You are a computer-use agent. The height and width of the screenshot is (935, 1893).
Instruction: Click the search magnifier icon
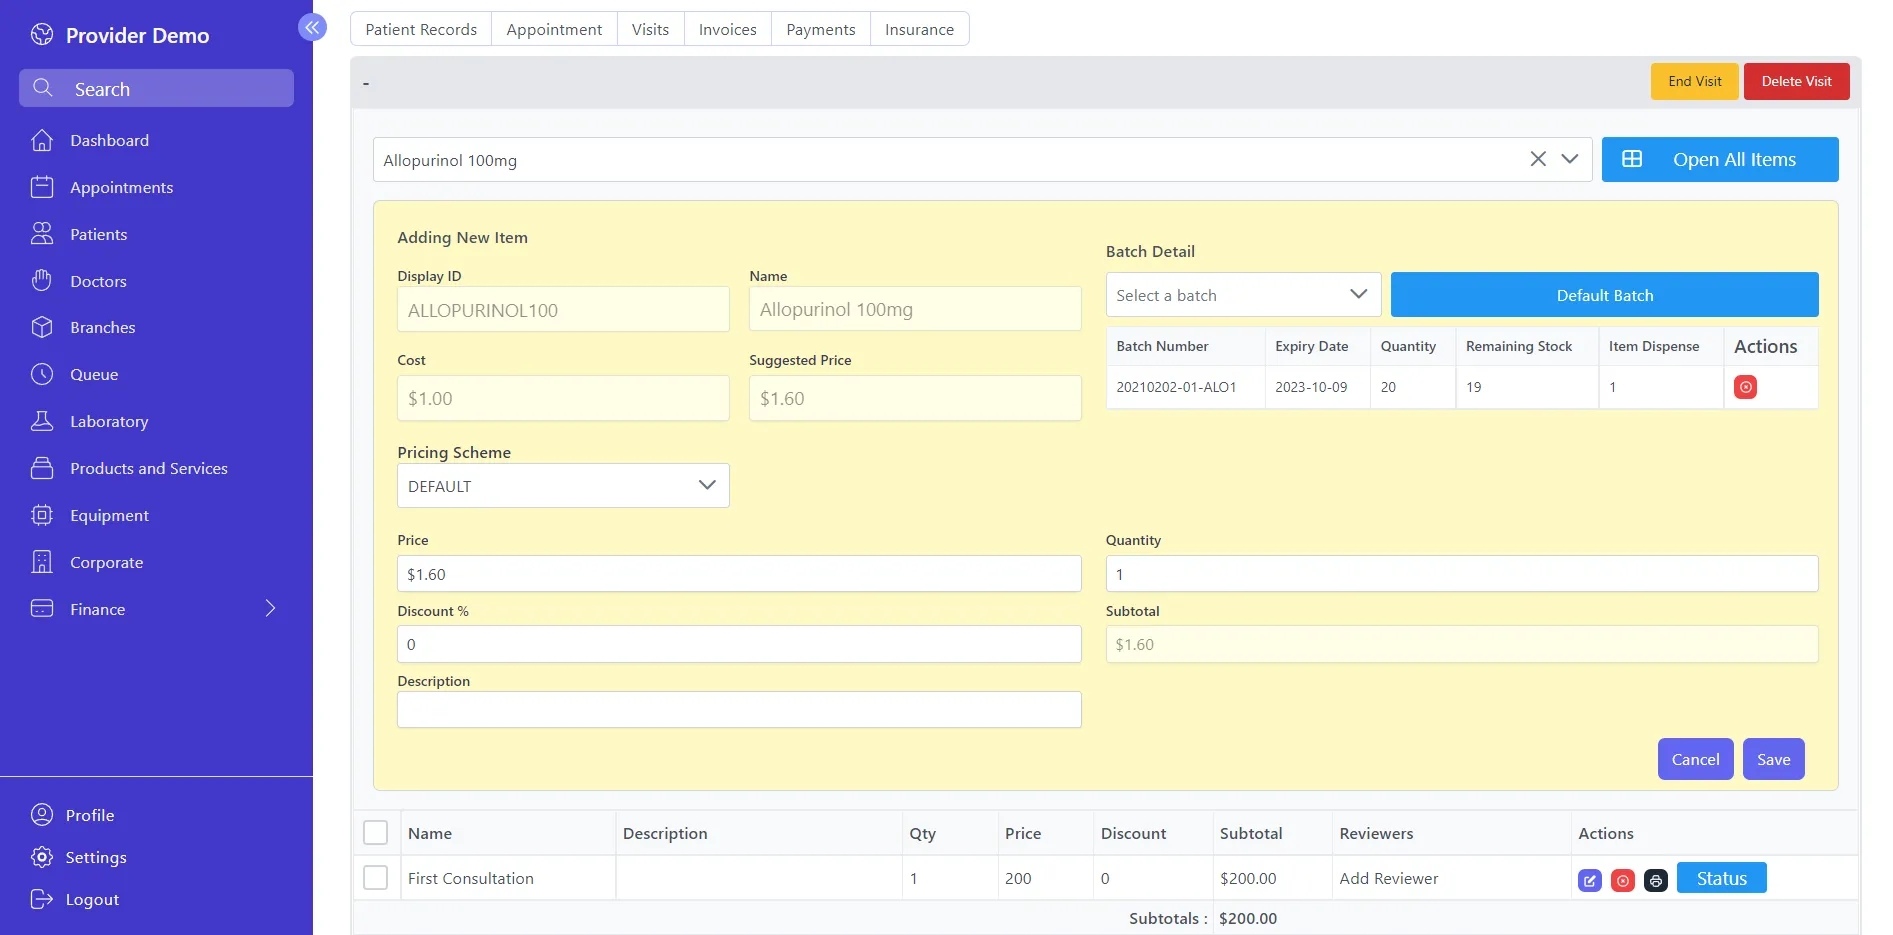coord(43,88)
